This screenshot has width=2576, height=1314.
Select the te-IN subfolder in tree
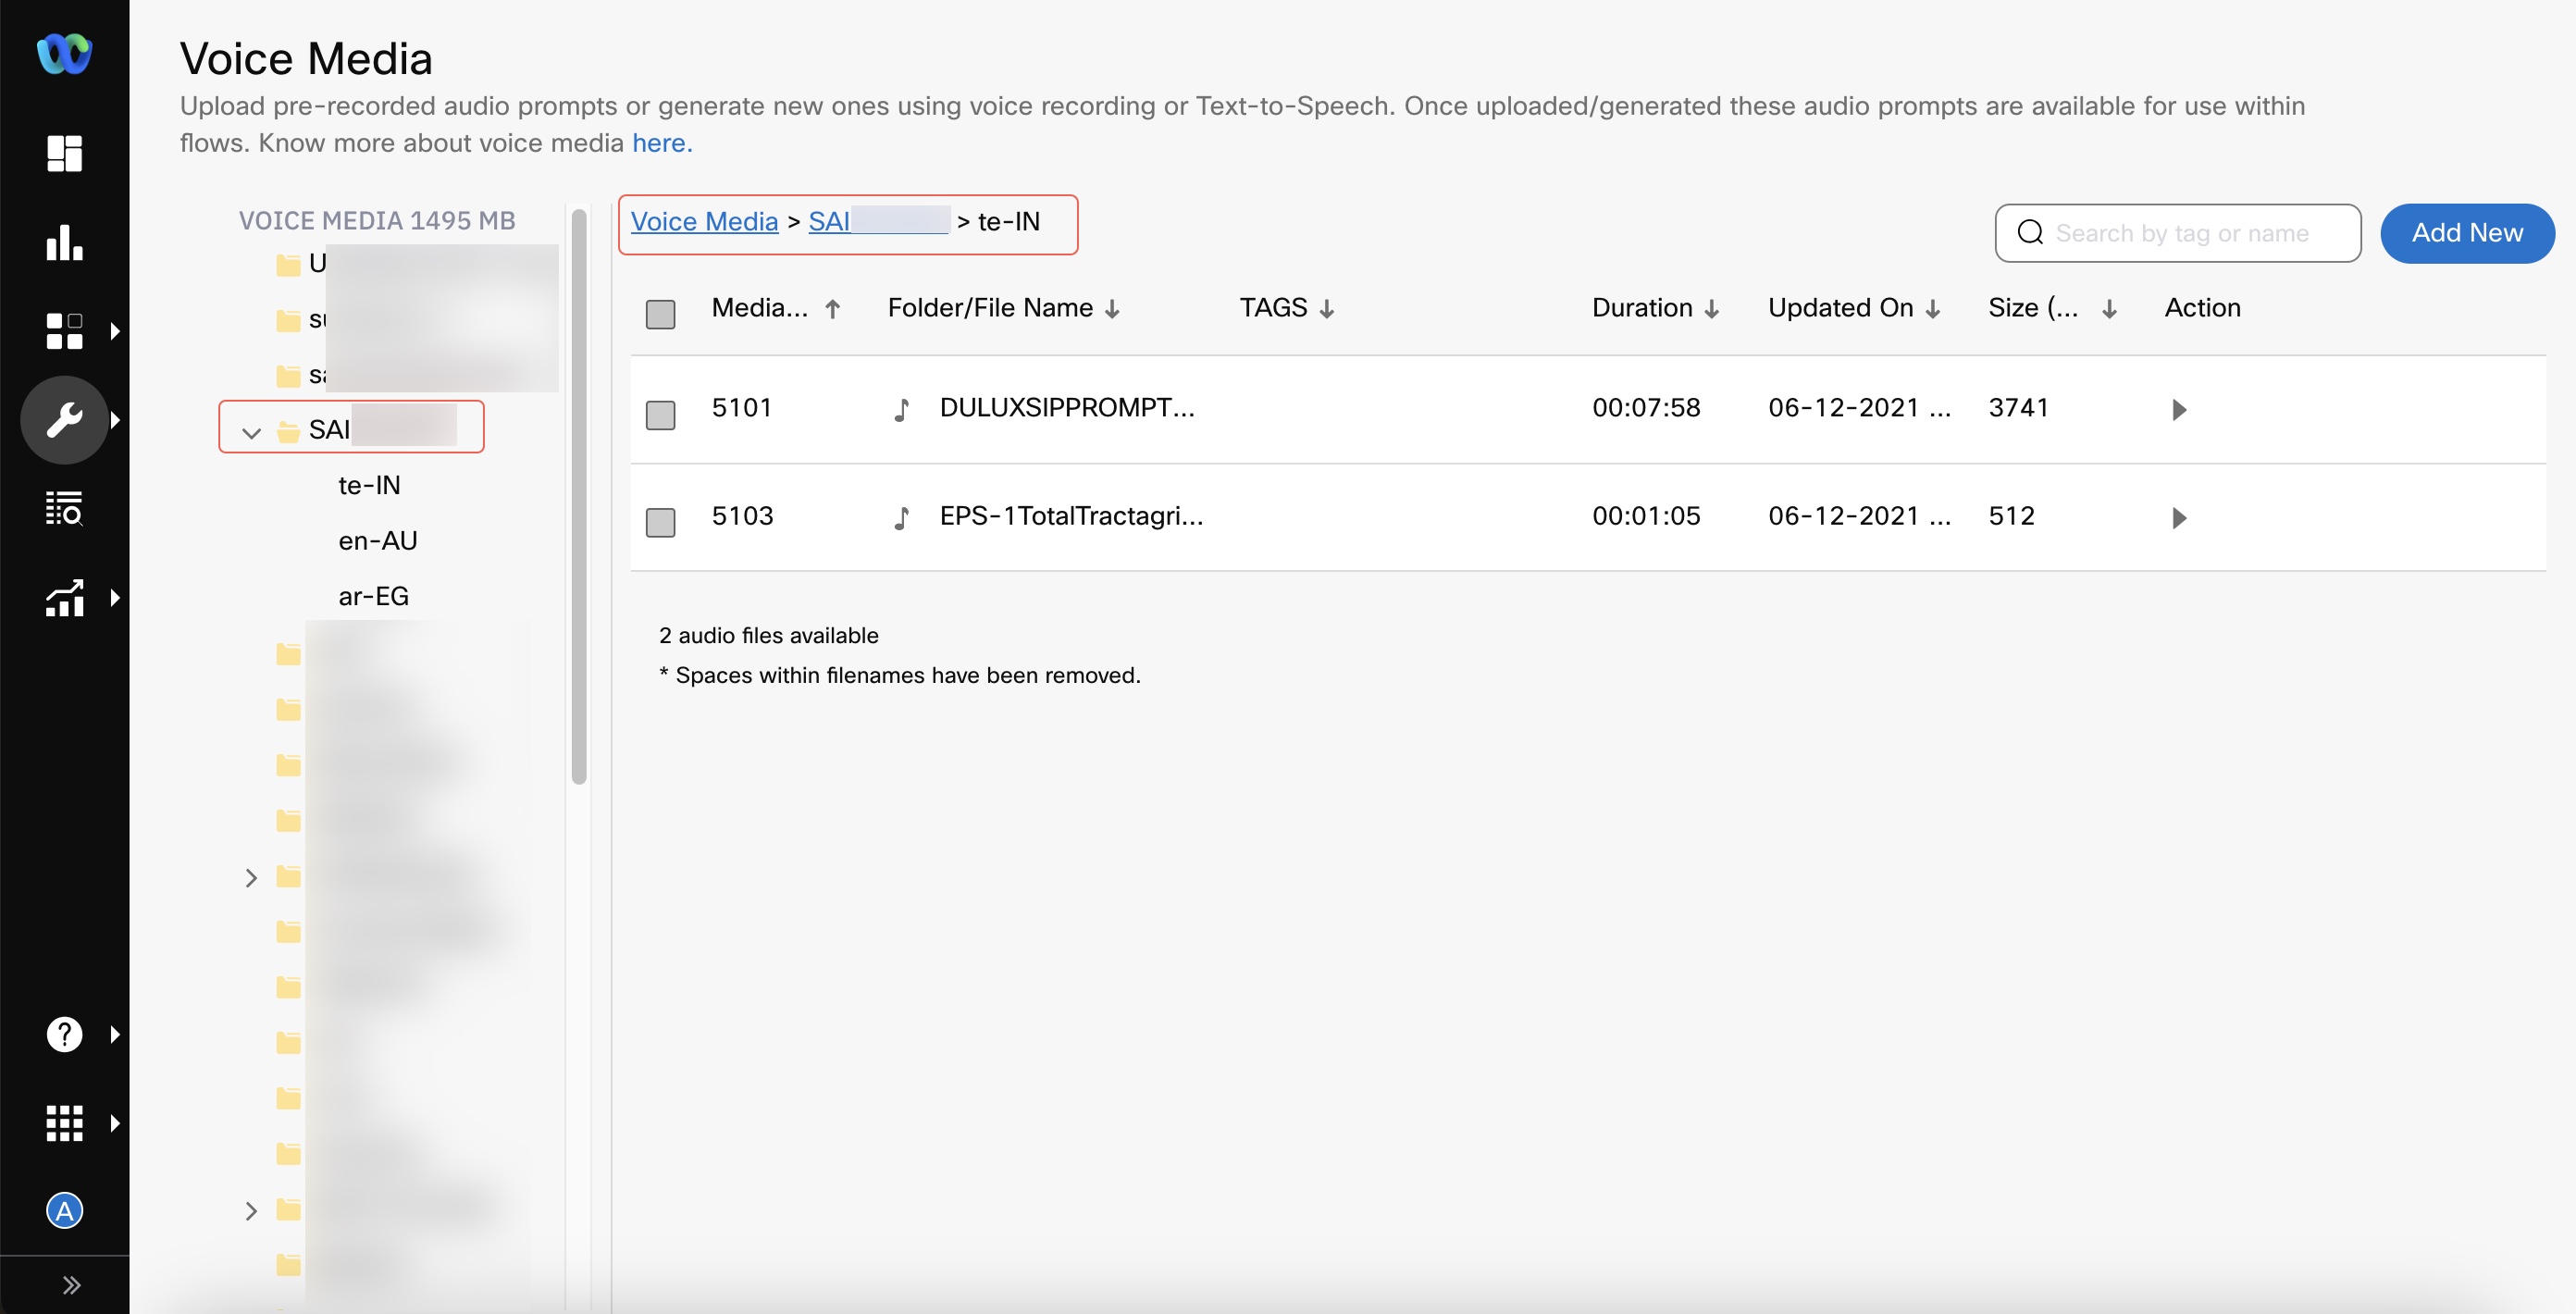pyautogui.click(x=369, y=485)
